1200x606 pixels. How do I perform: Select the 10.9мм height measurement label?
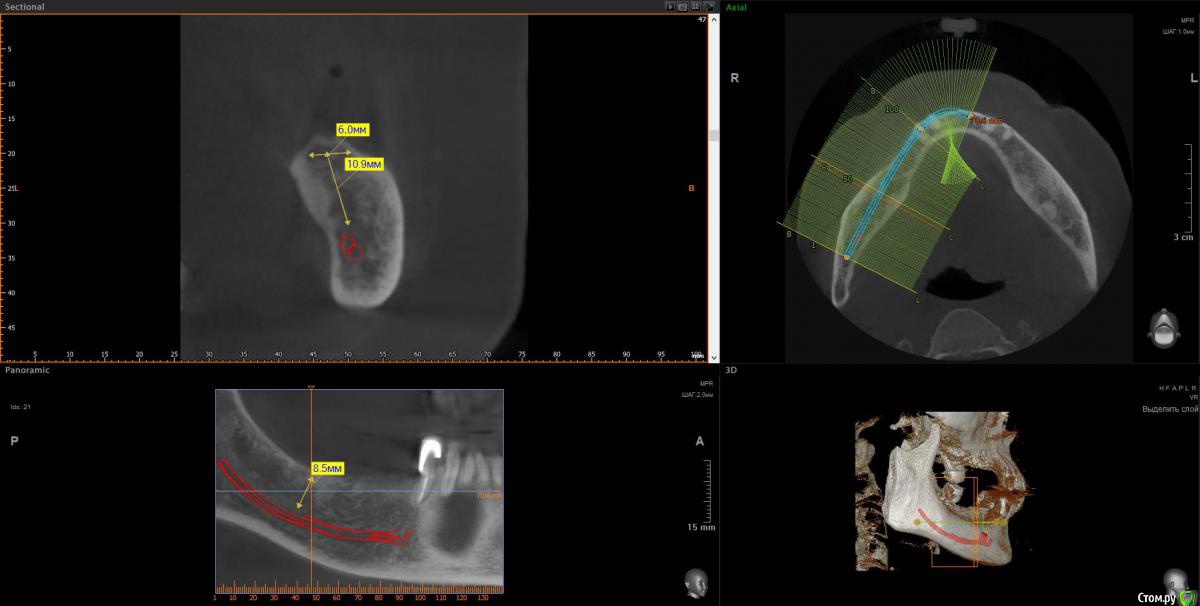pyautogui.click(x=363, y=163)
